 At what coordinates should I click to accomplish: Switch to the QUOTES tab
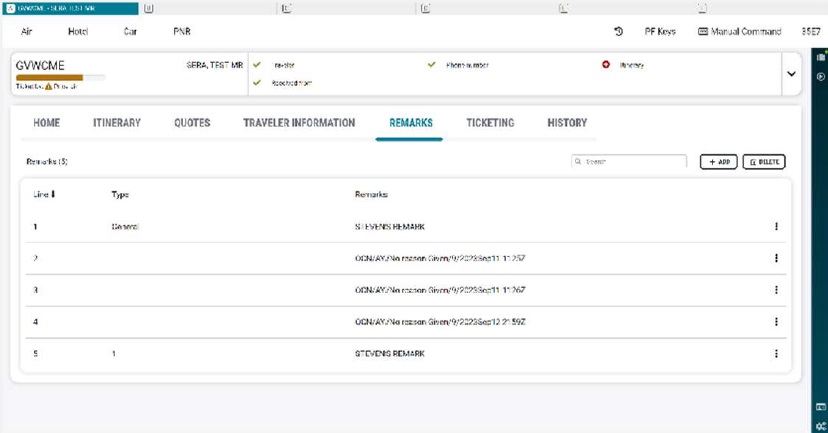[x=192, y=123]
